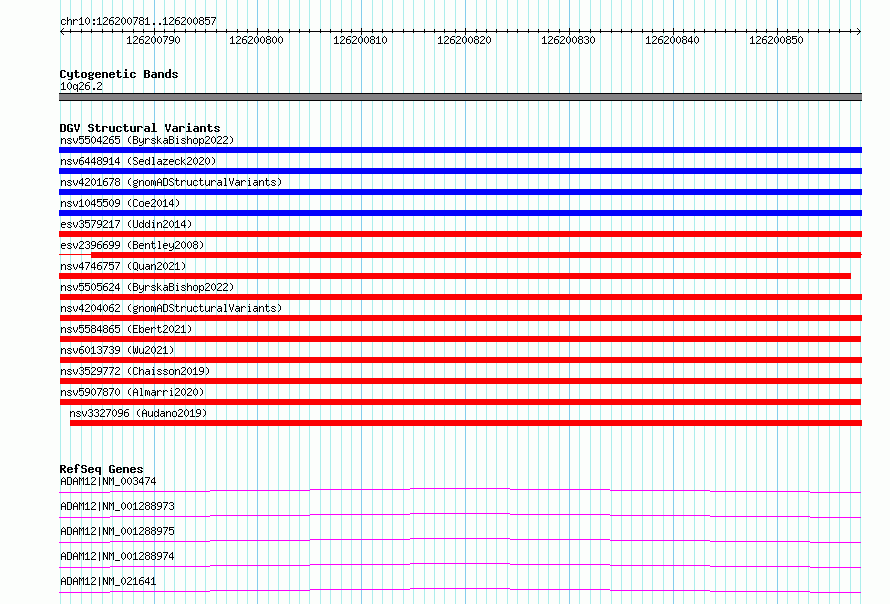Click the magenta line under ADAM12|NM_001288975
Screen dimensions: 890x604
(460, 540)
